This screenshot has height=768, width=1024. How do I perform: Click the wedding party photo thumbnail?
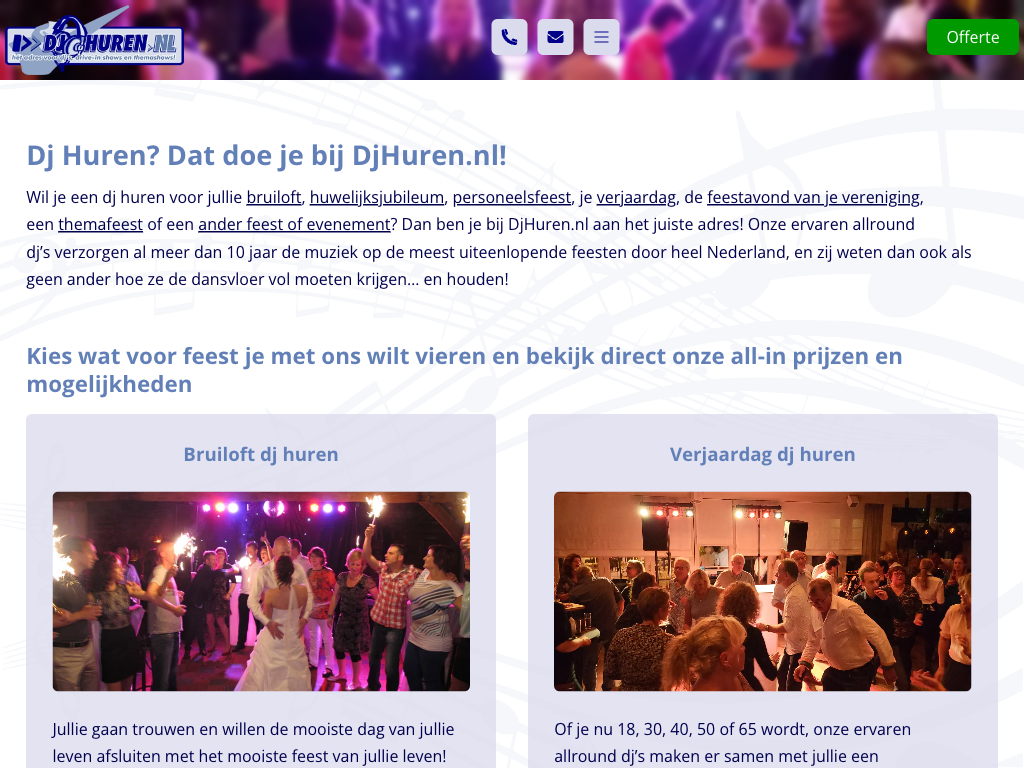tap(261, 592)
